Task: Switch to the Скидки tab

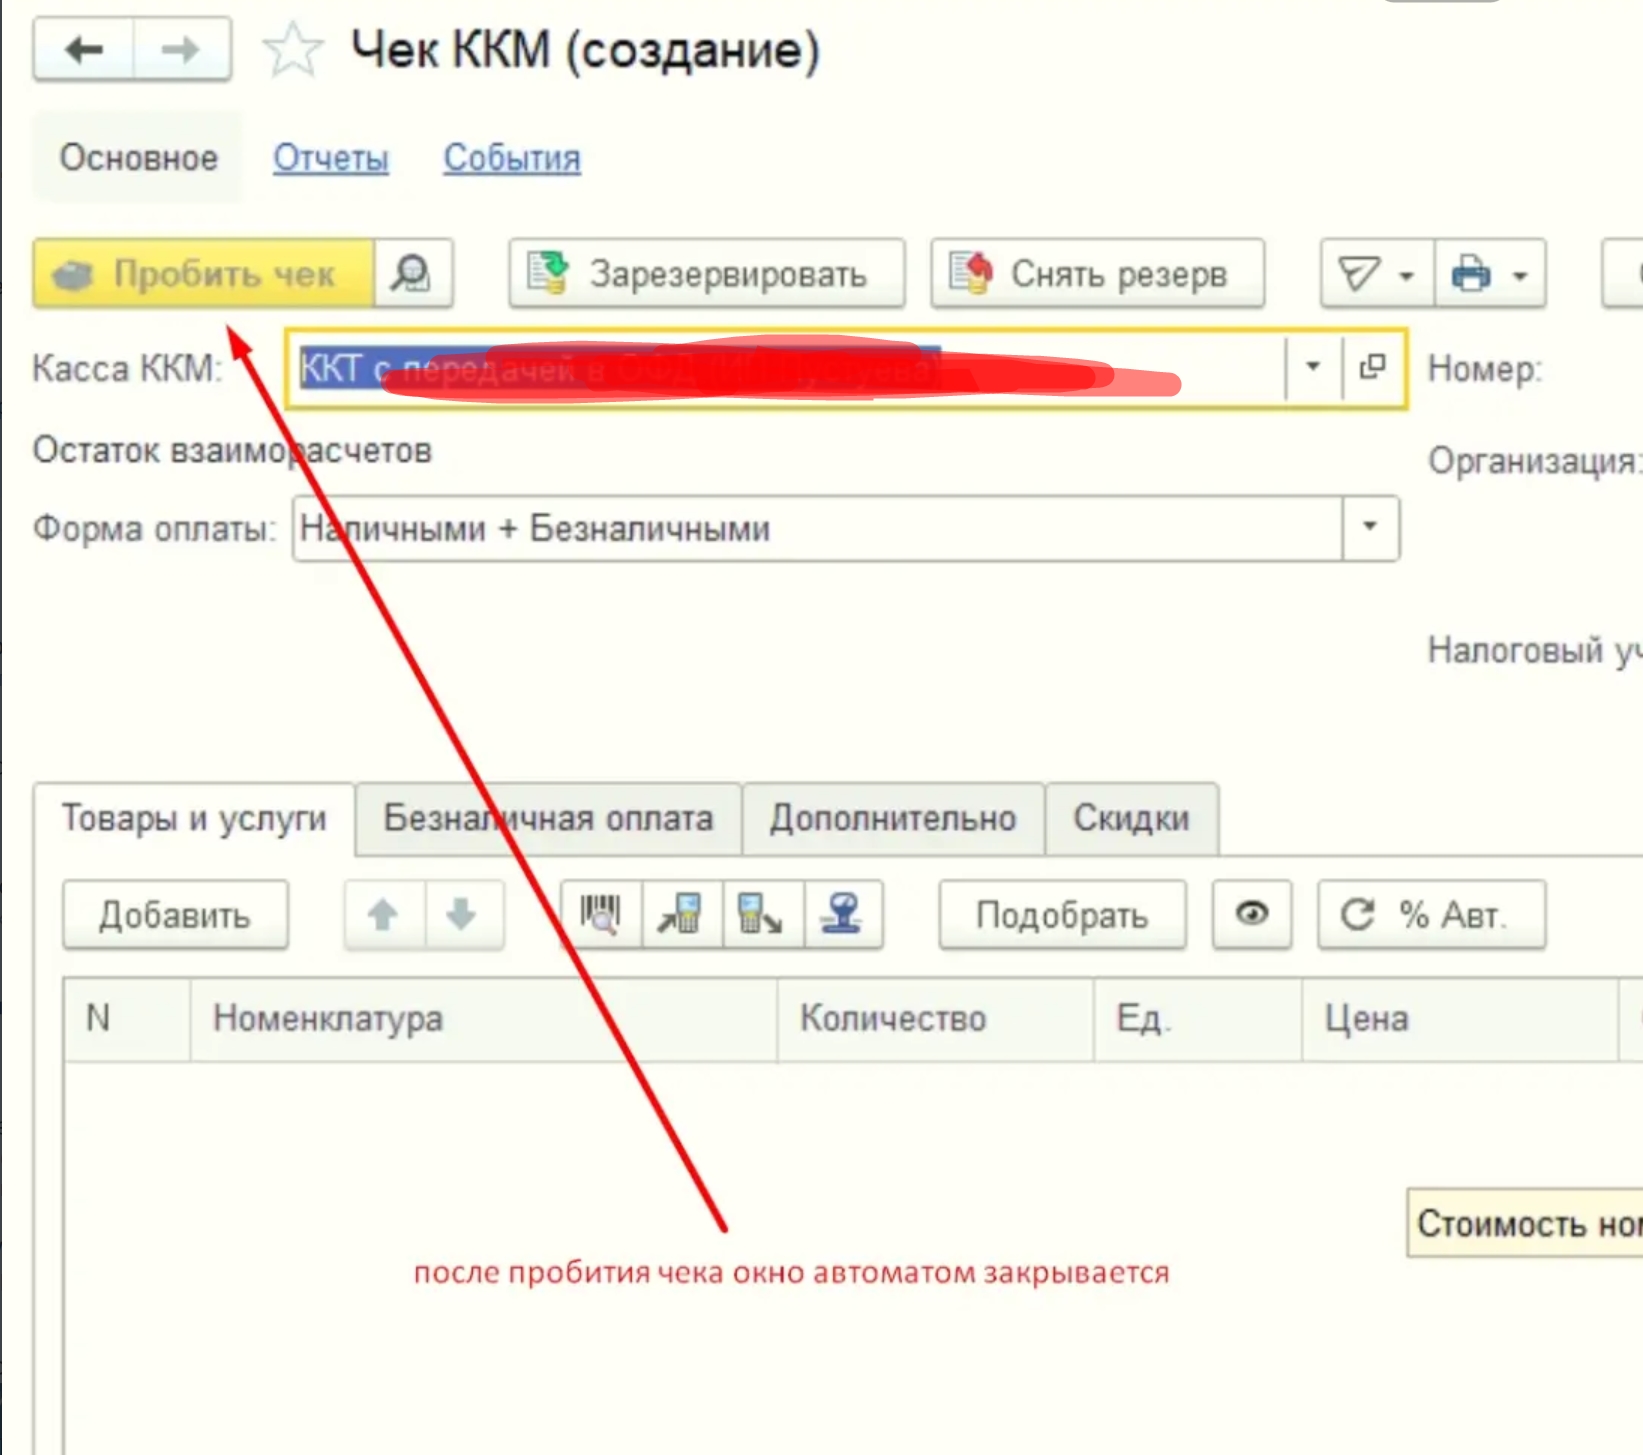Action: pyautogui.click(x=1131, y=818)
